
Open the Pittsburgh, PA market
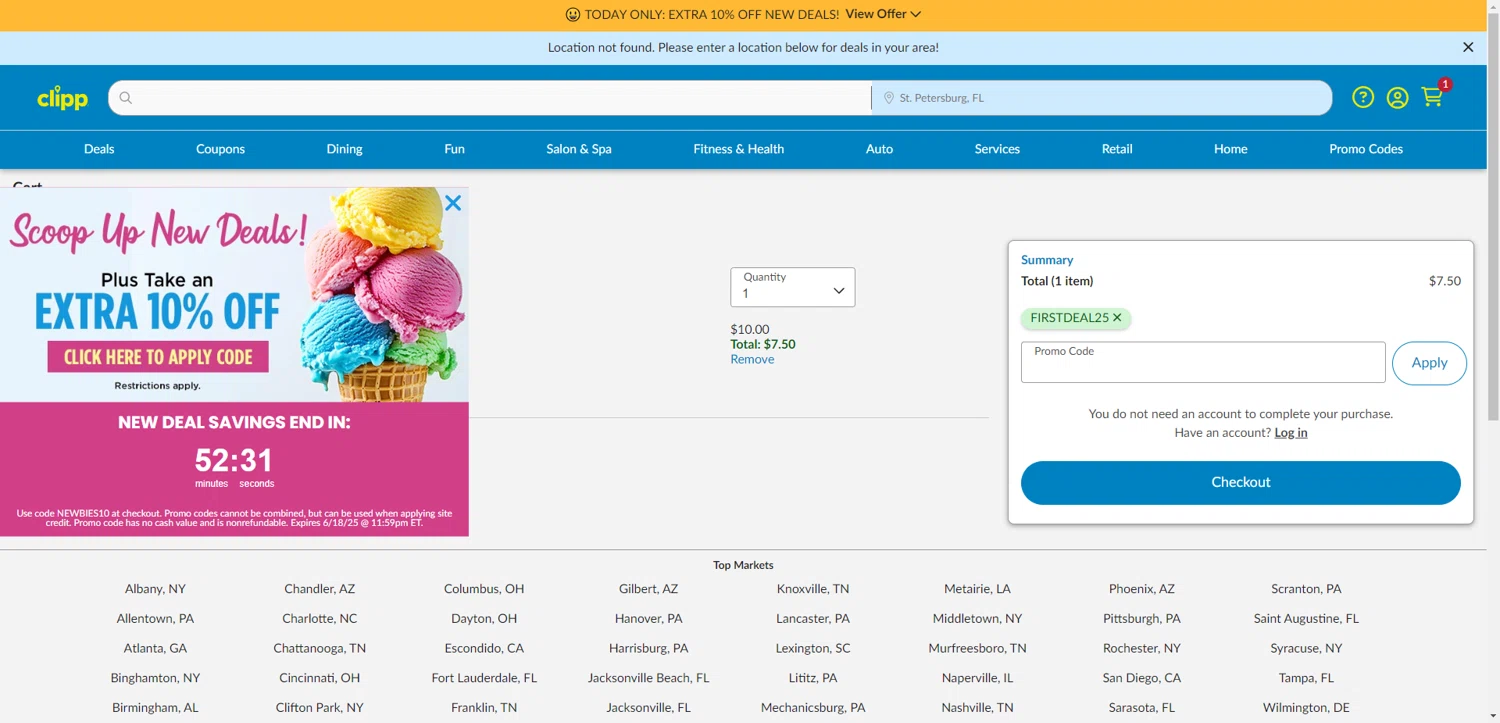pos(1142,619)
